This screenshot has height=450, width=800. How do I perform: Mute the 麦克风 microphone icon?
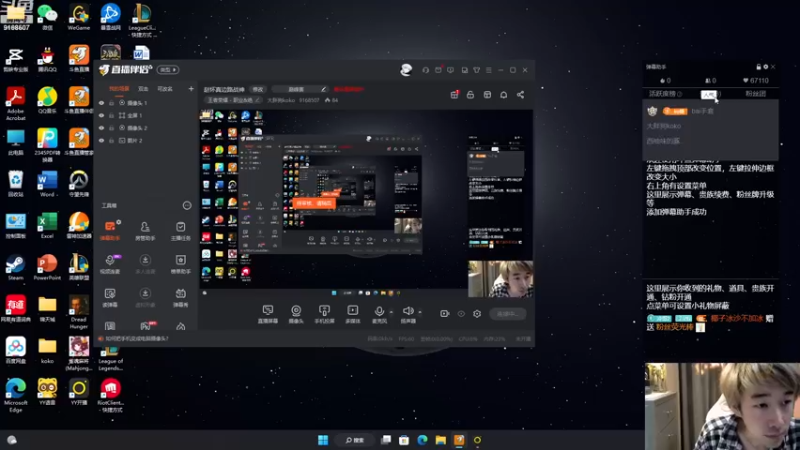[x=379, y=311]
